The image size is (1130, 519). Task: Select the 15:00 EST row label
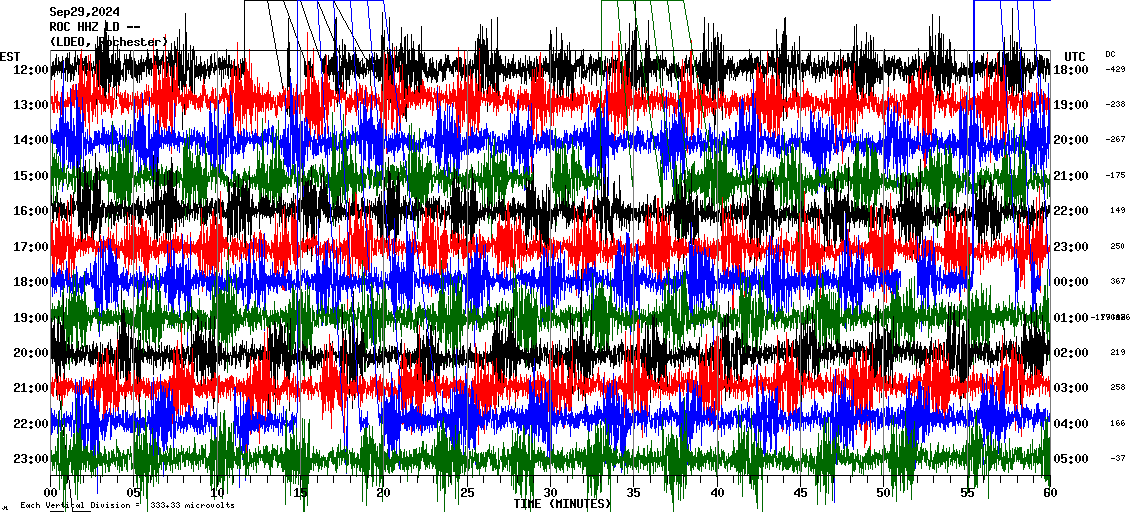(x=31, y=176)
